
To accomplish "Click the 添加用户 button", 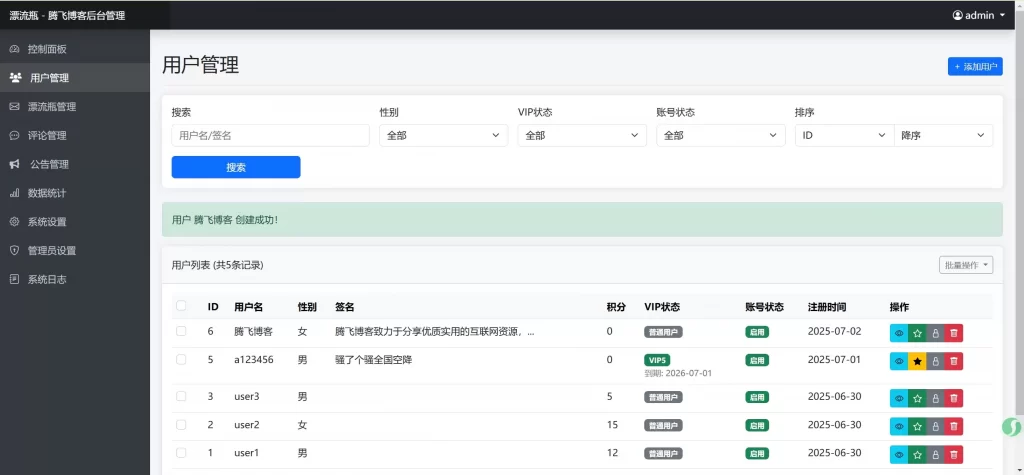I will pyautogui.click(x=975, y=67).
